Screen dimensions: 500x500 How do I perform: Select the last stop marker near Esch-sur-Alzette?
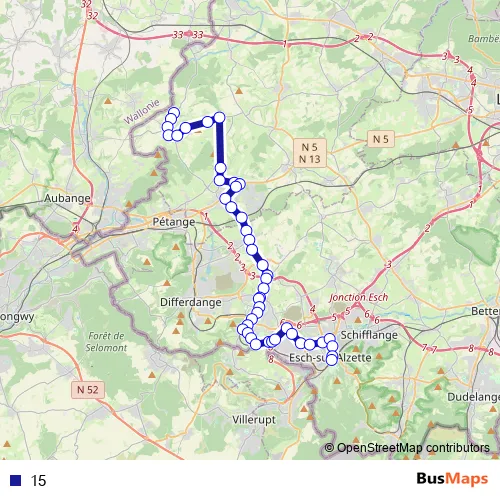(x=332, y=360)
